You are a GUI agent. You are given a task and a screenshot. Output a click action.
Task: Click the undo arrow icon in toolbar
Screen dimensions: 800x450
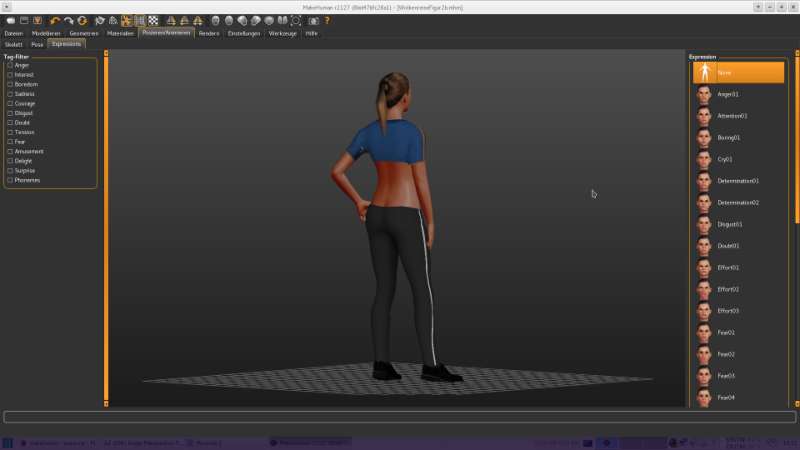pos(55,20)
